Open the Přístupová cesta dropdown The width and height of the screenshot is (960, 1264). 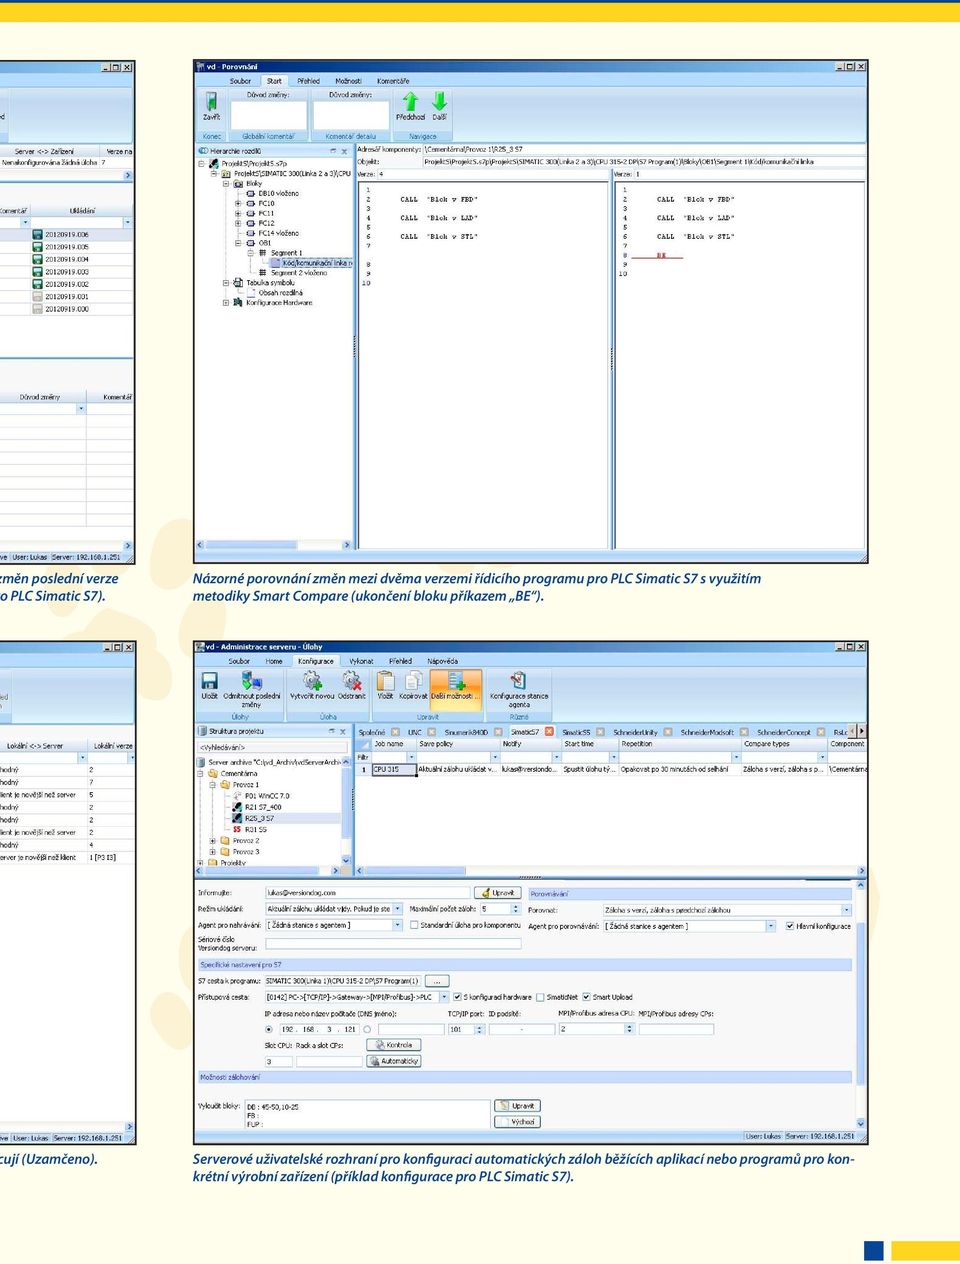pyautogui.click(x=443, y=997)
